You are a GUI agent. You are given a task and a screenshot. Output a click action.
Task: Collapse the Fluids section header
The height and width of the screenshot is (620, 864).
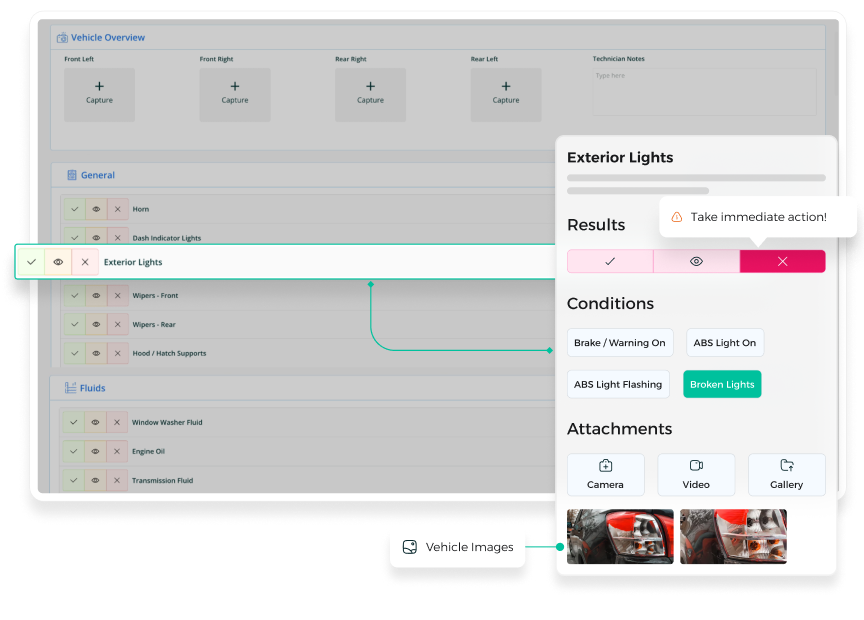click(x=92, y=388)
